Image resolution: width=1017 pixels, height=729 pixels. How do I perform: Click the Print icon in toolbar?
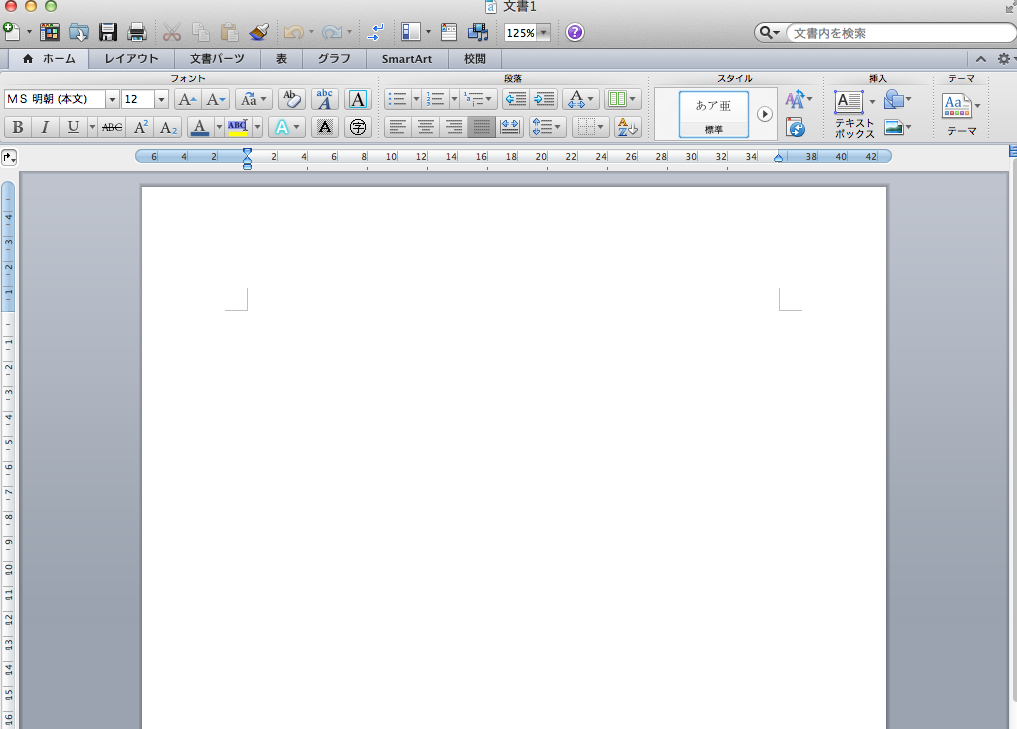pos(137,32)
